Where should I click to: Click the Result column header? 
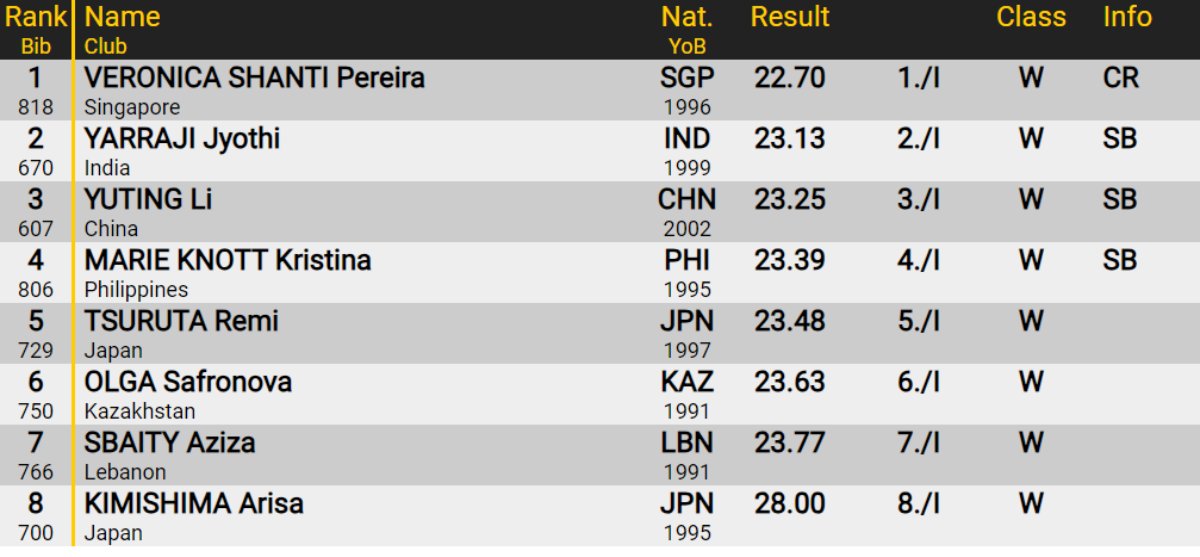pos(790,17)
